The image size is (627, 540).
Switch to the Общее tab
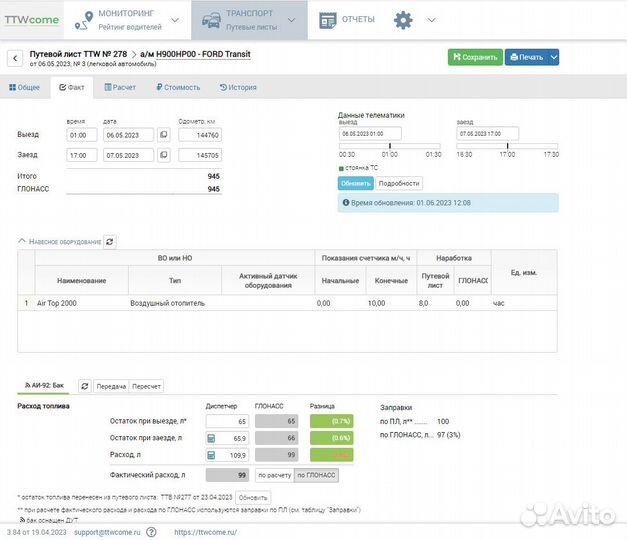(24, 87)
